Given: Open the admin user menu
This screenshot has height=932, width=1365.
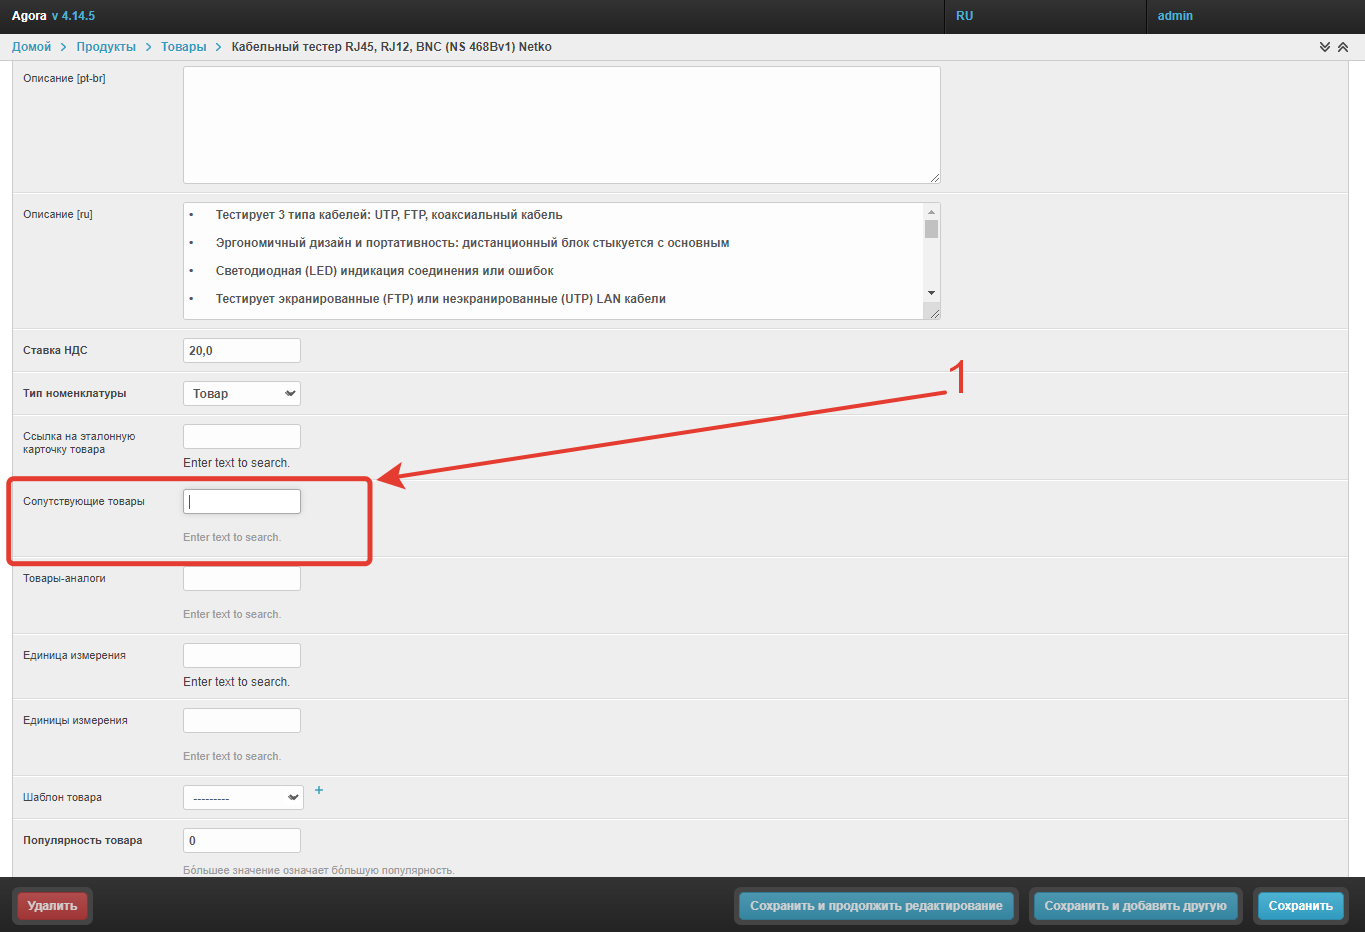Looking at the screenshot, I should tap(1175, 16).
